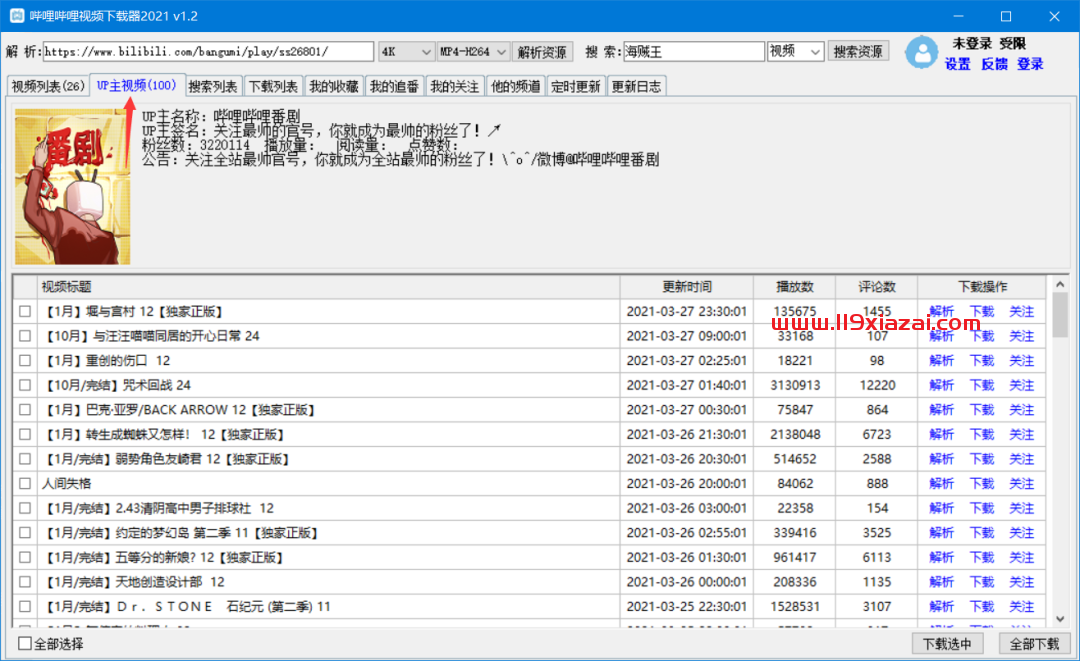The width and height of the screenshot is (1080, 661).
Task: Select the title 人间失格
Action: (x=66, y=483)
